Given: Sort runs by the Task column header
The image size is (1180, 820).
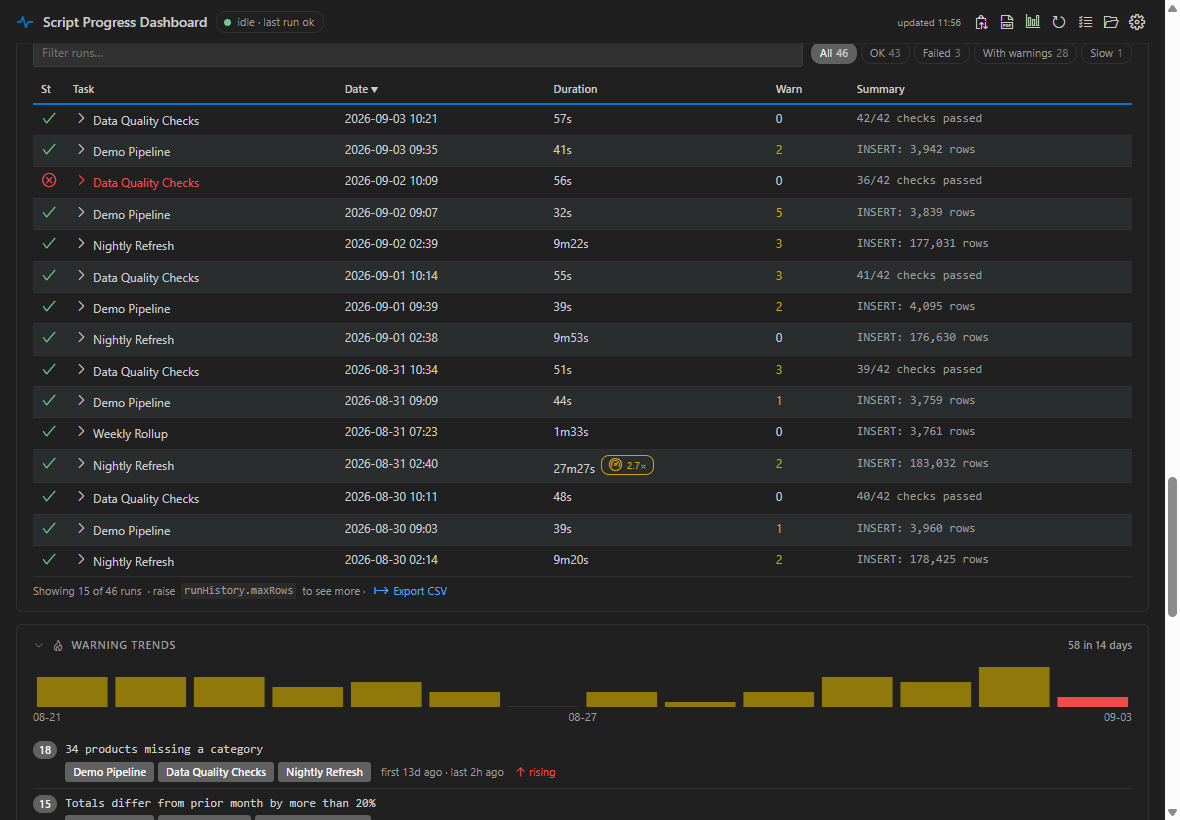Looking at the screenshot, I should [x=84, y=89].
